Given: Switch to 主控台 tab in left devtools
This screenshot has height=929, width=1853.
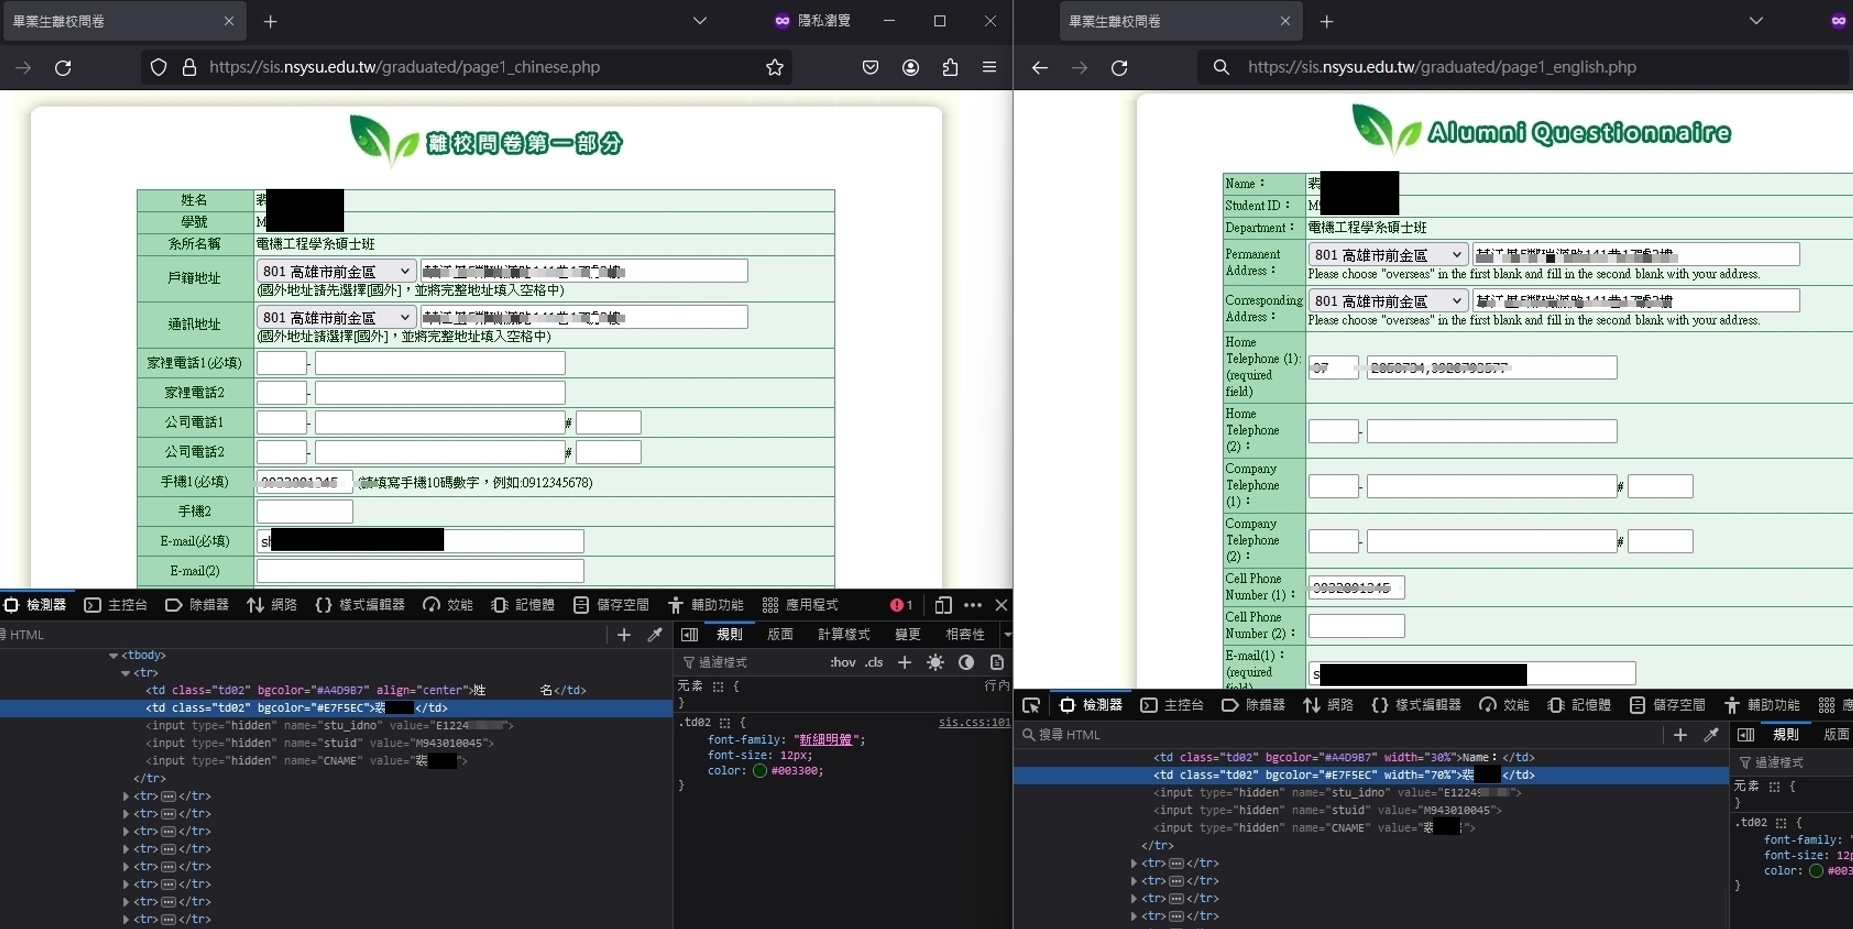Looking at the screenshot, I should (x=116, y=605).
